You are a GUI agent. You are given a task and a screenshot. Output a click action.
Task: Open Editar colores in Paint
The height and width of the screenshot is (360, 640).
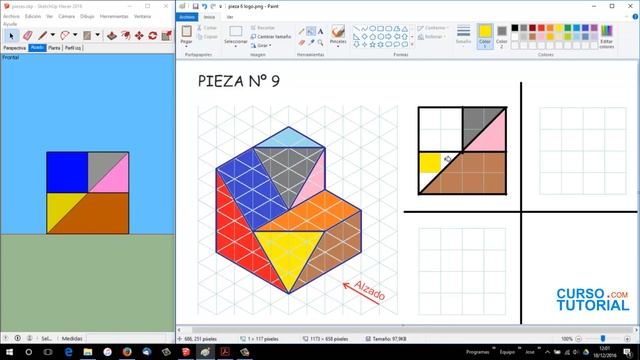click(x=607, y=37)
